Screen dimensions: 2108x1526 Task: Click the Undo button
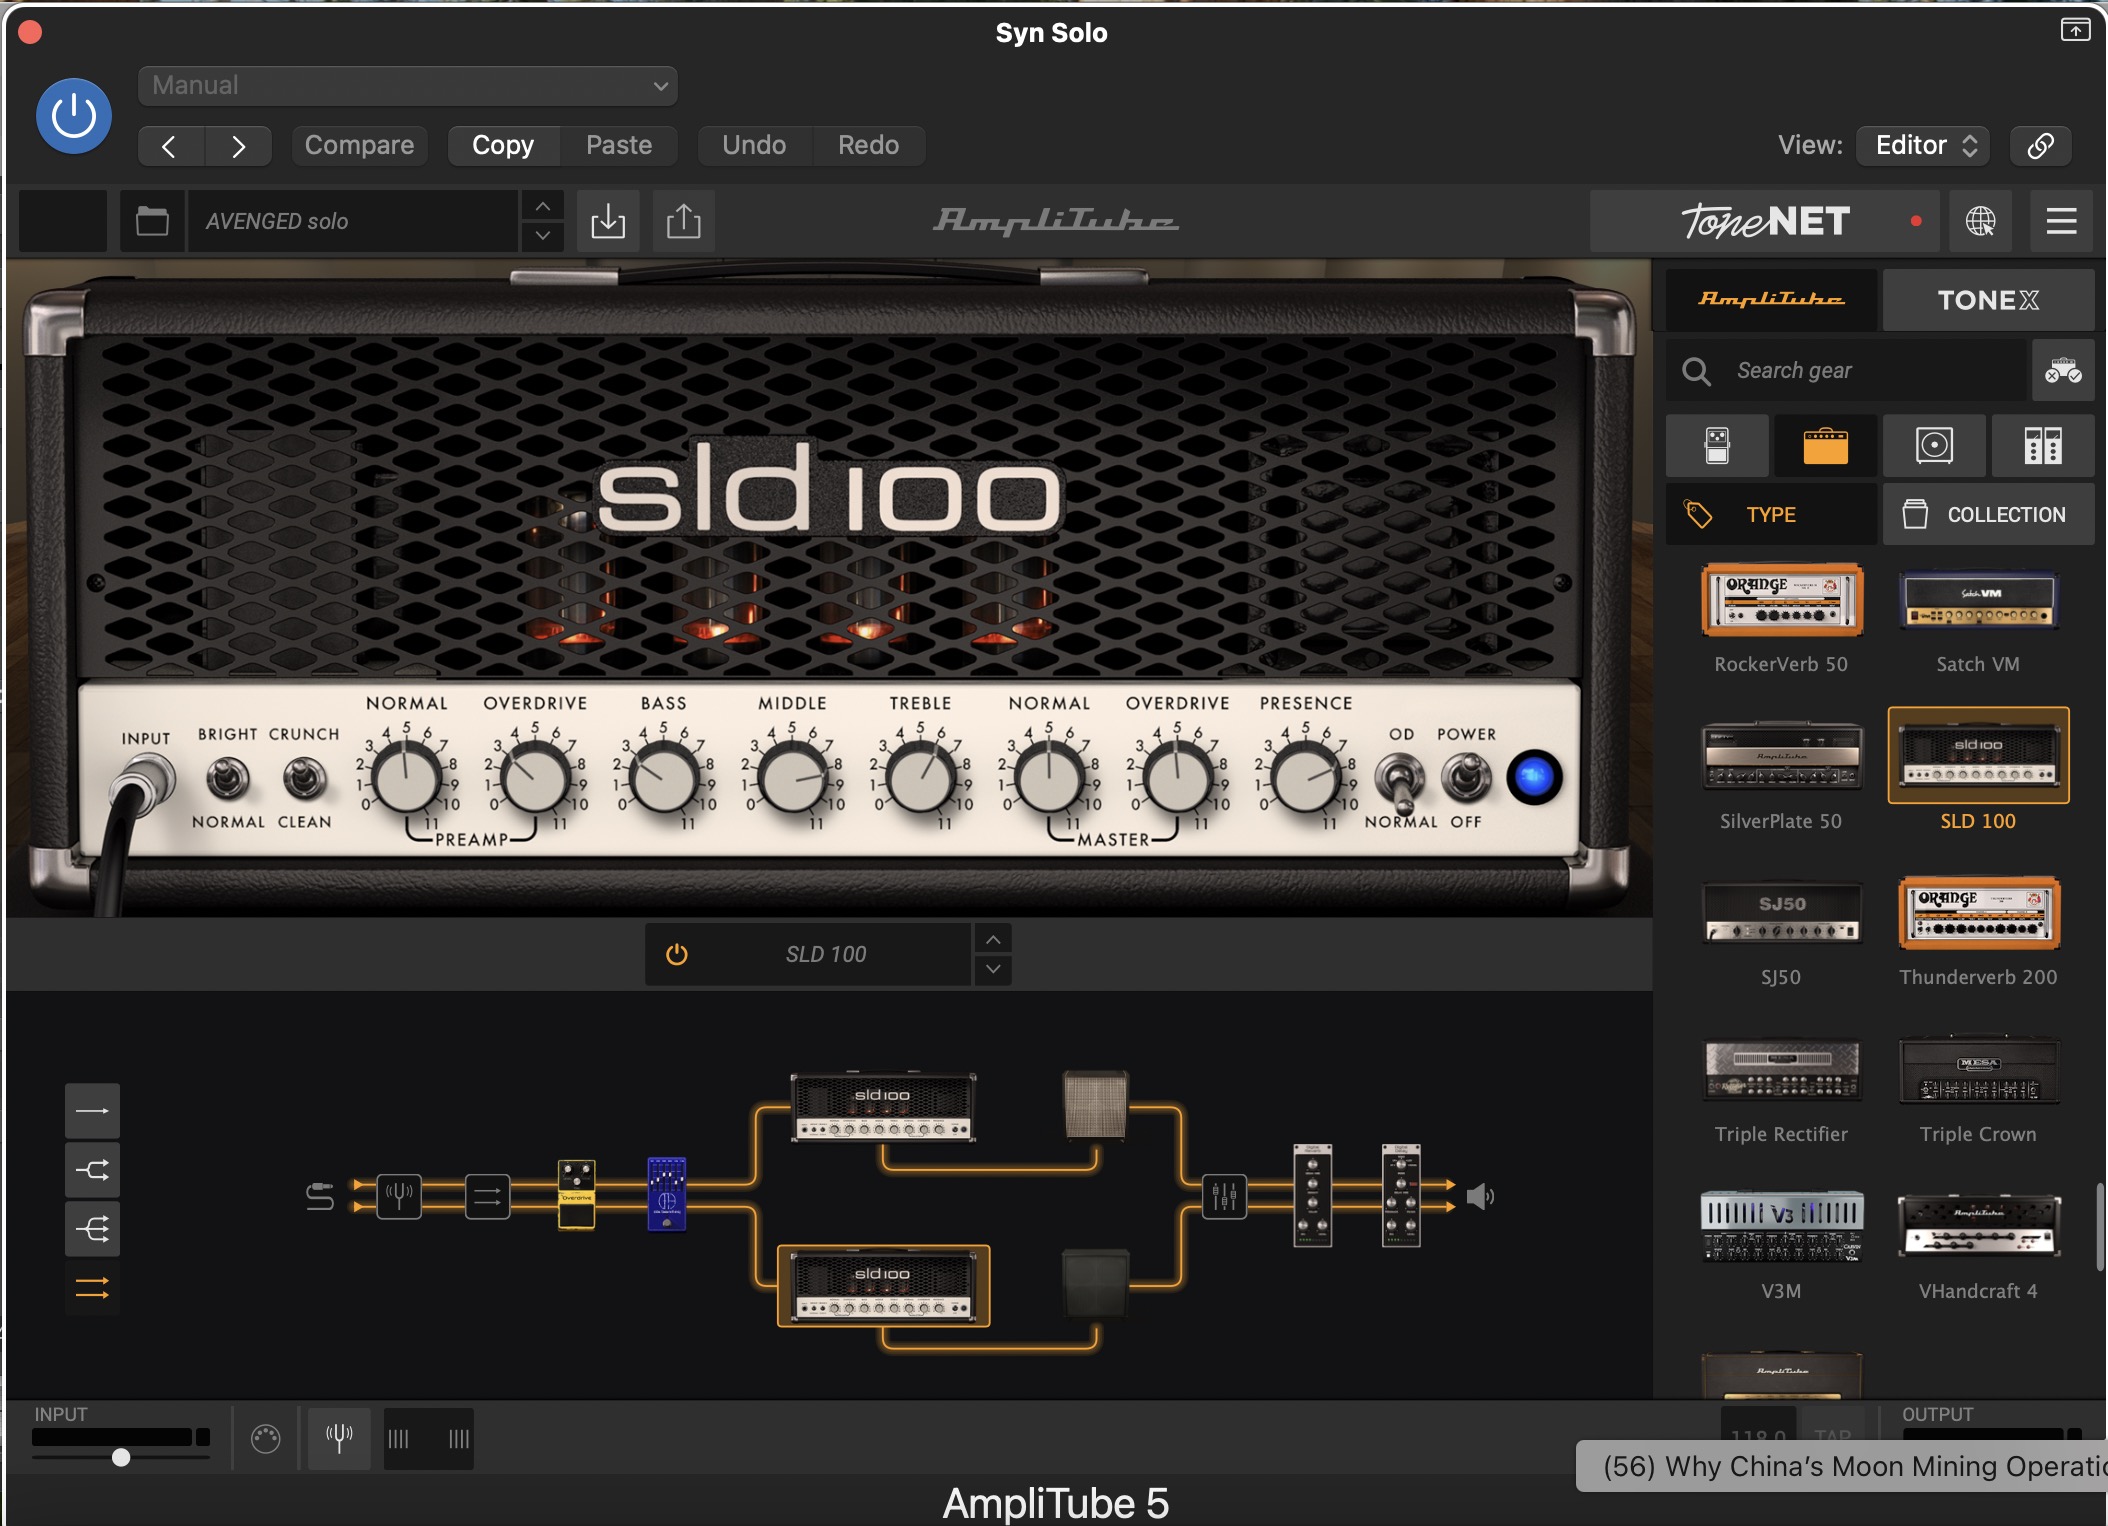click(754, 146)
